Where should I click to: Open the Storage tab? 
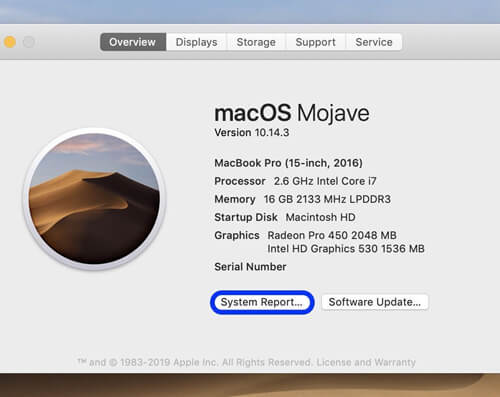tap(256, 42)
